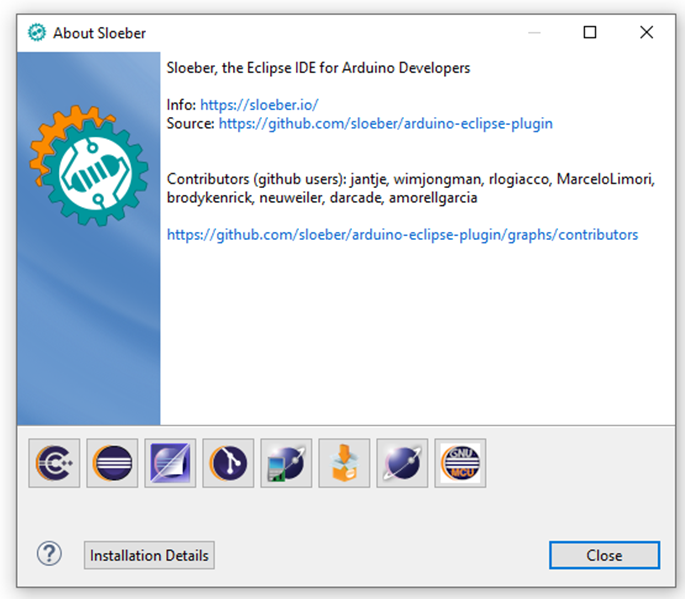
Task: Open Installation Details
Action: 149,555
